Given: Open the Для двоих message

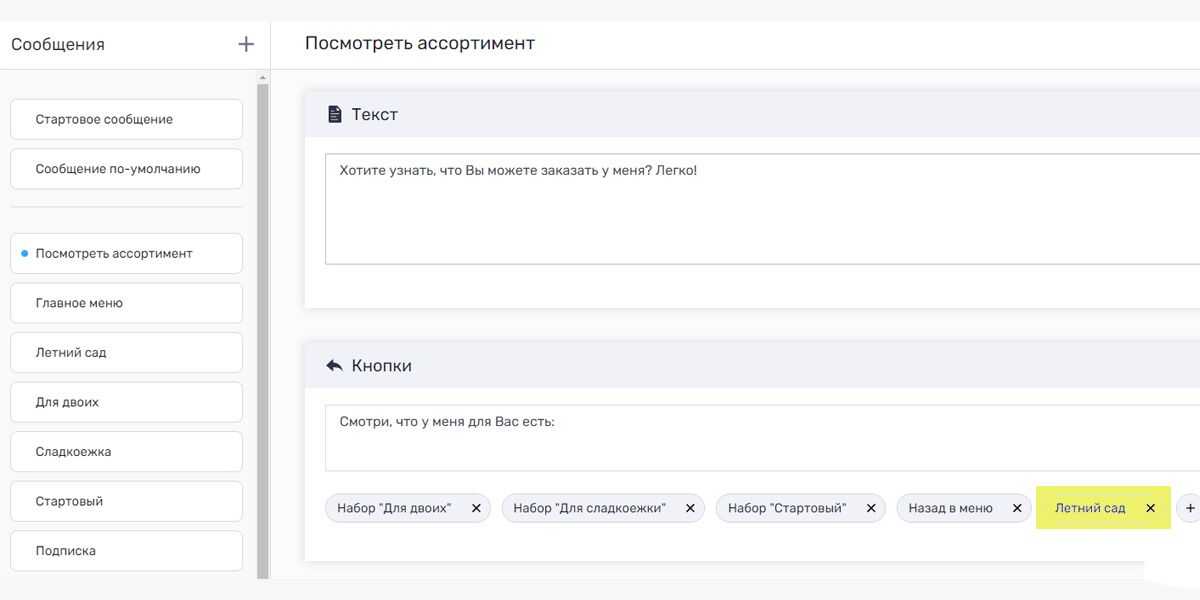Looking at the screenshot, I should pyautogui.click(x=126, y=402).
